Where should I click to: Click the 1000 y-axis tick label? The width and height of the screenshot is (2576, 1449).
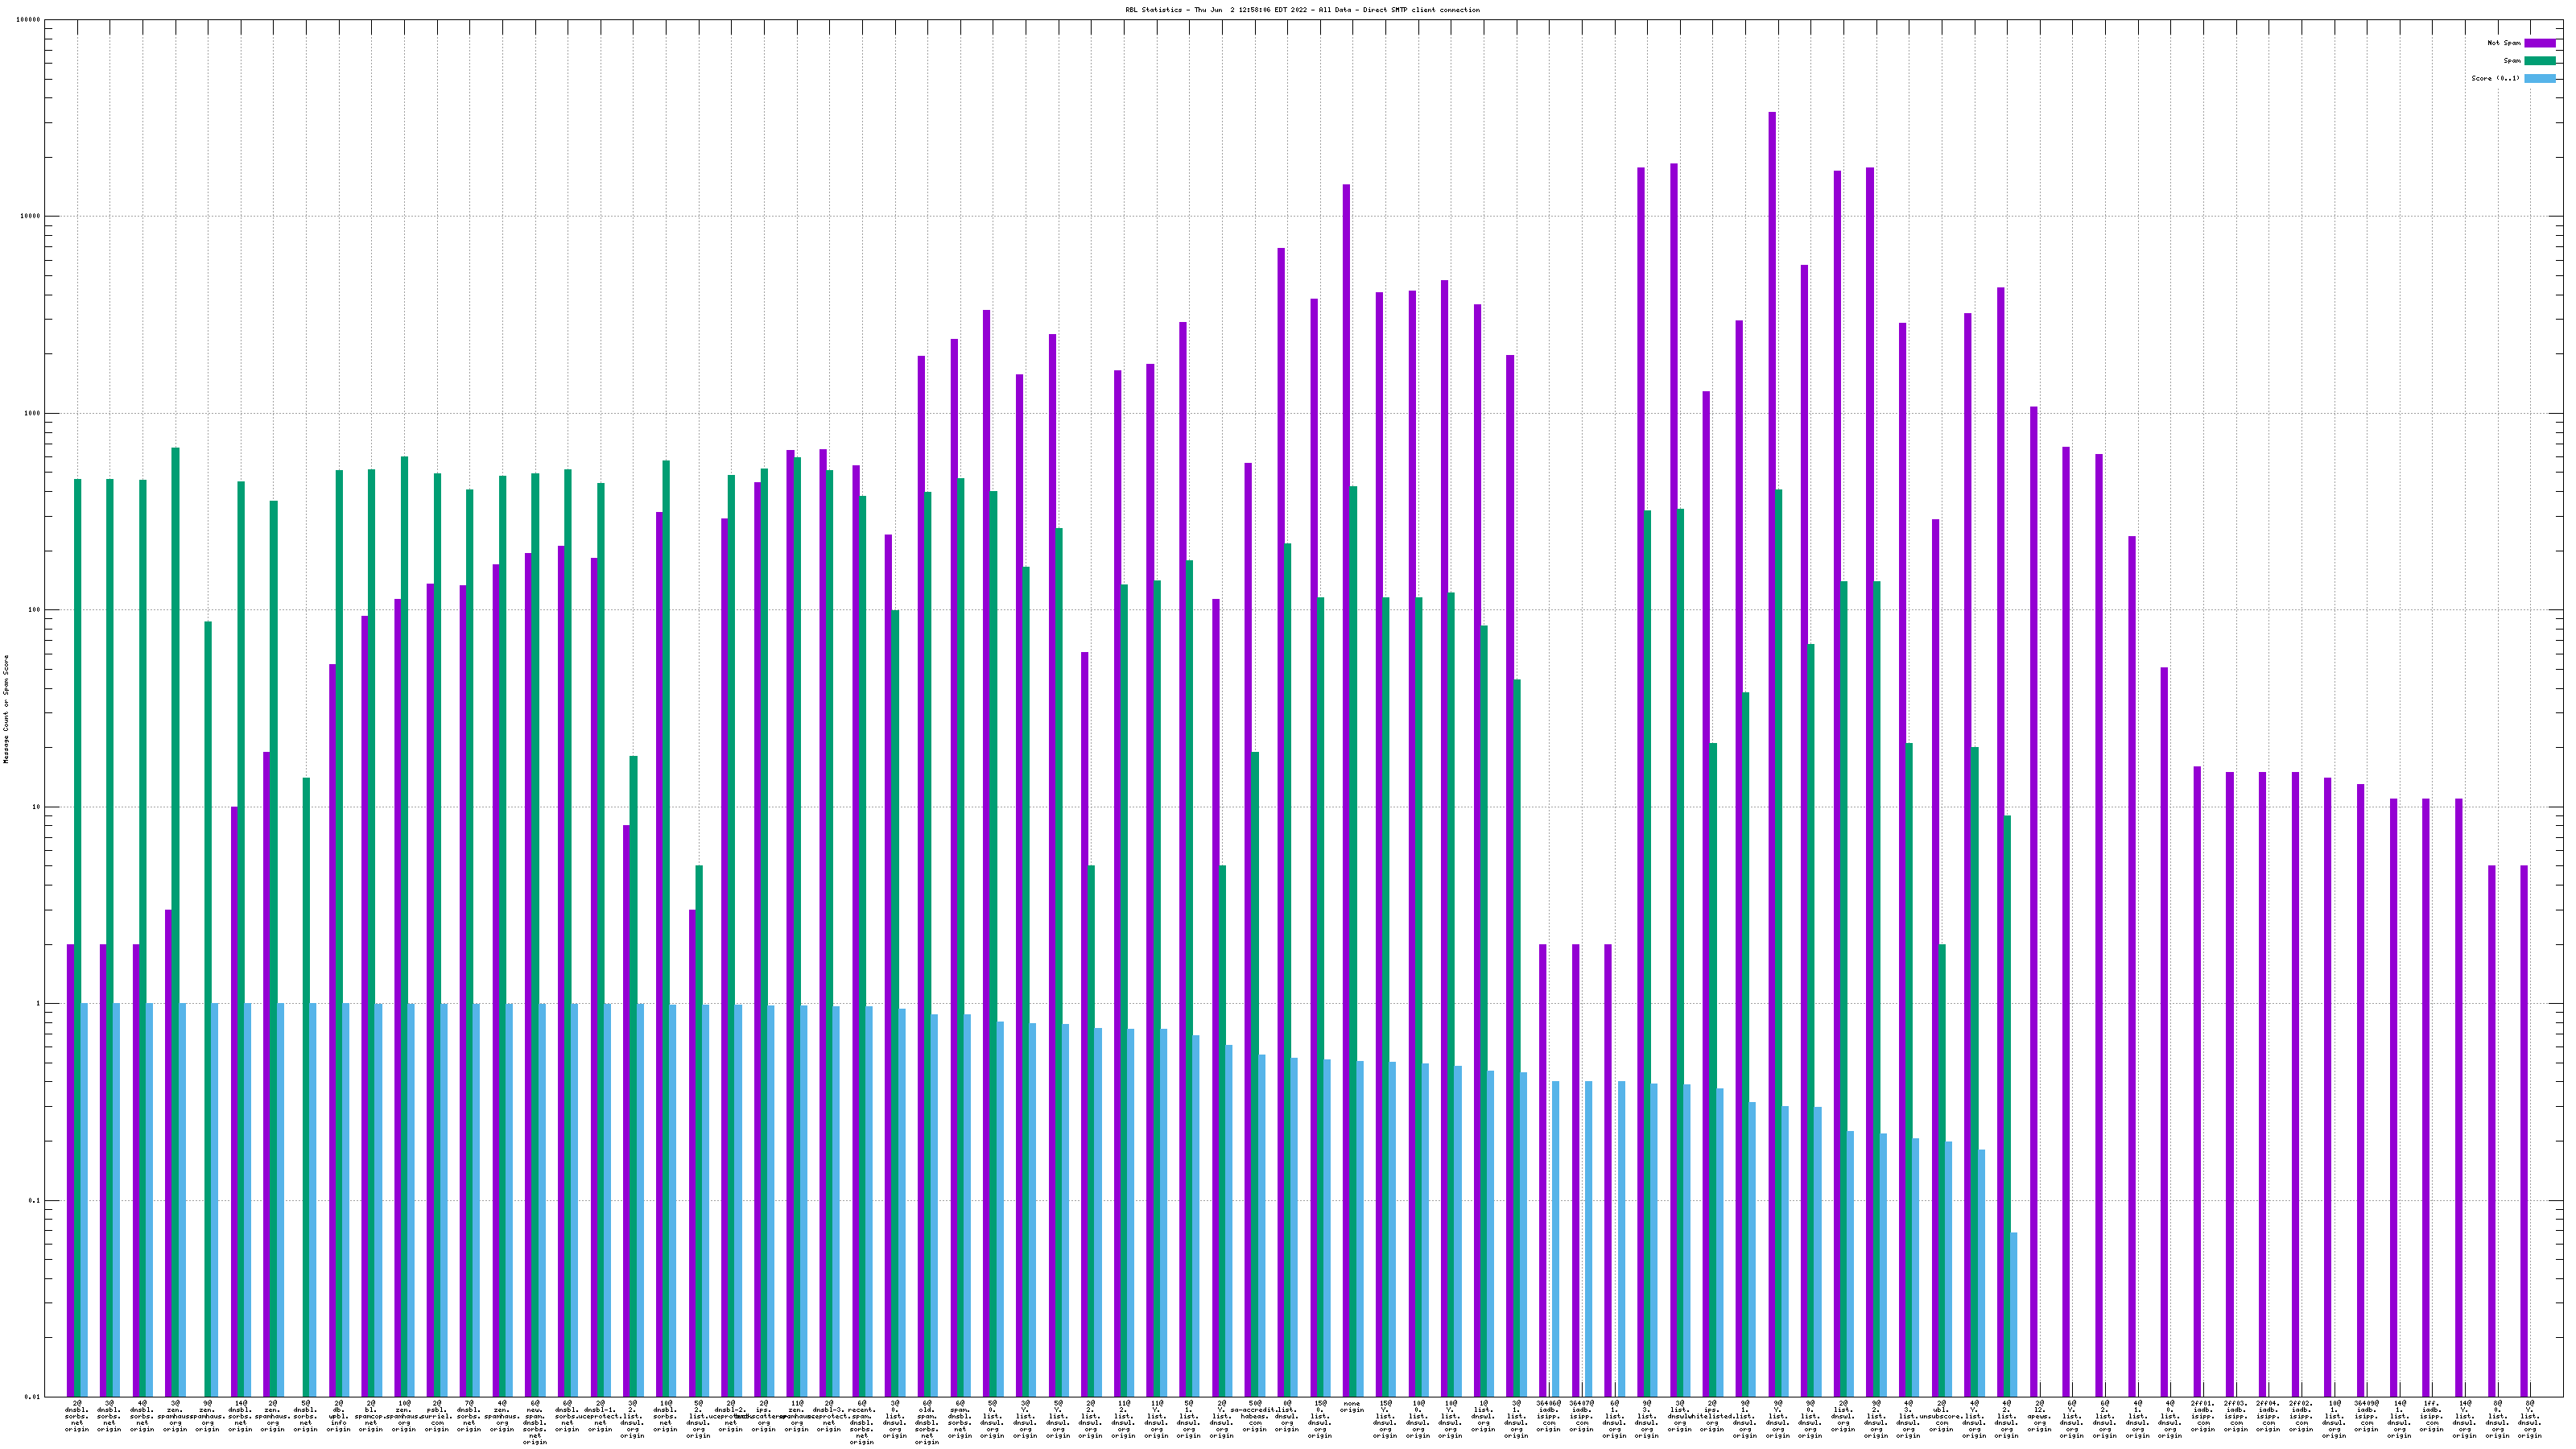click(x=33, y=413)
